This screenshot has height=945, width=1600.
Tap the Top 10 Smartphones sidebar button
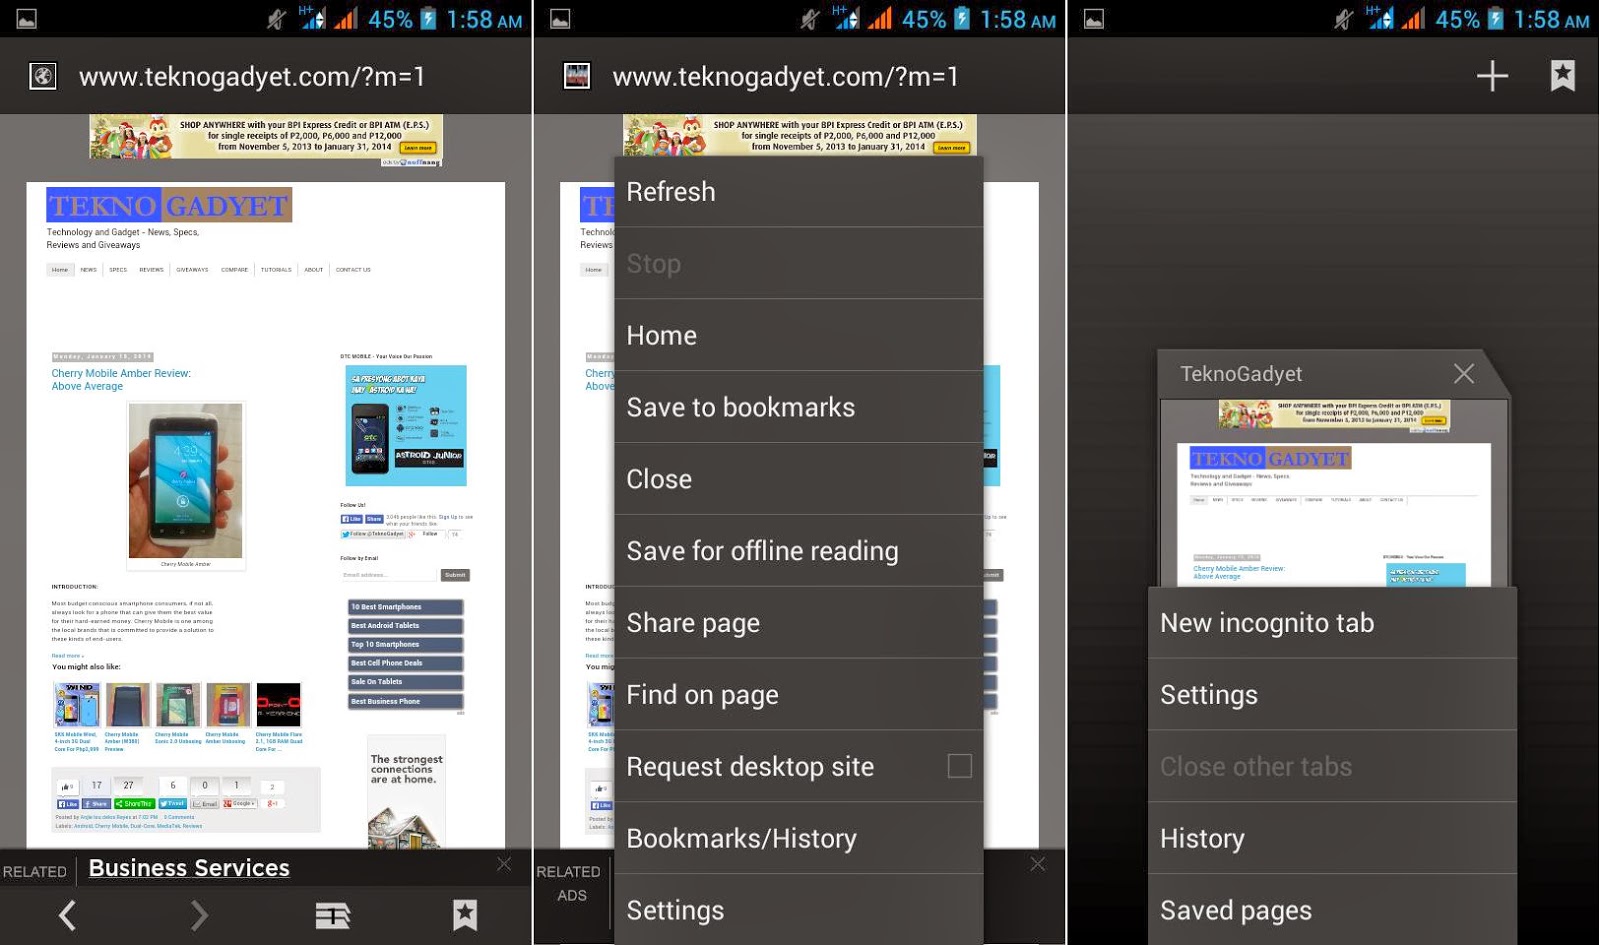pyautogui.click(x=405, y=645)
